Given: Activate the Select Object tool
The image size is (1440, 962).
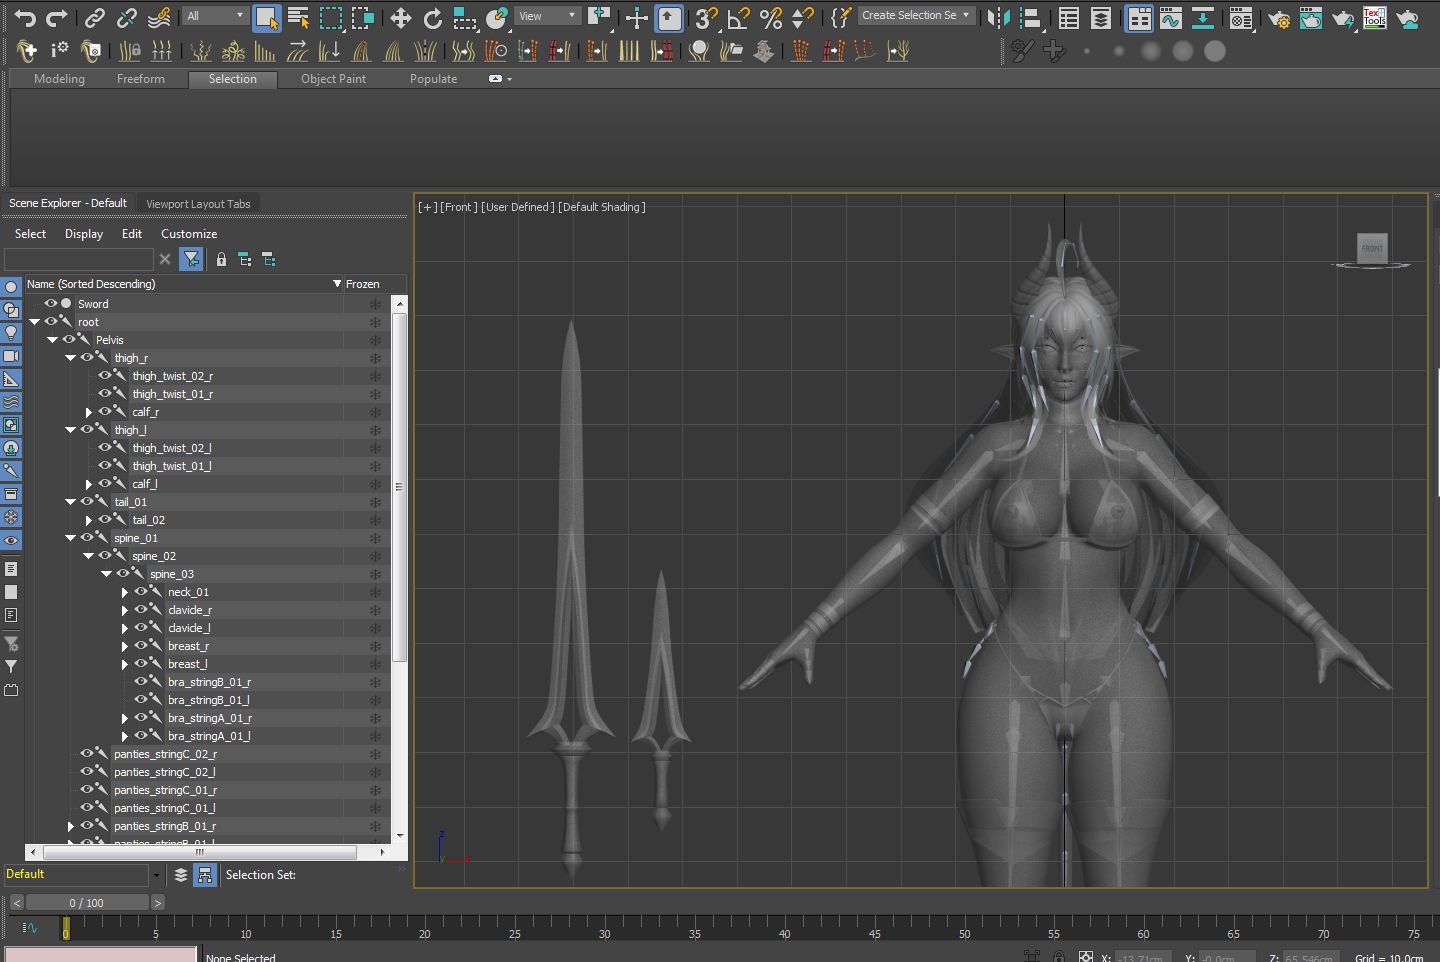Looking at the screenshot, I should pyautogui.click(x=266, y=17).
